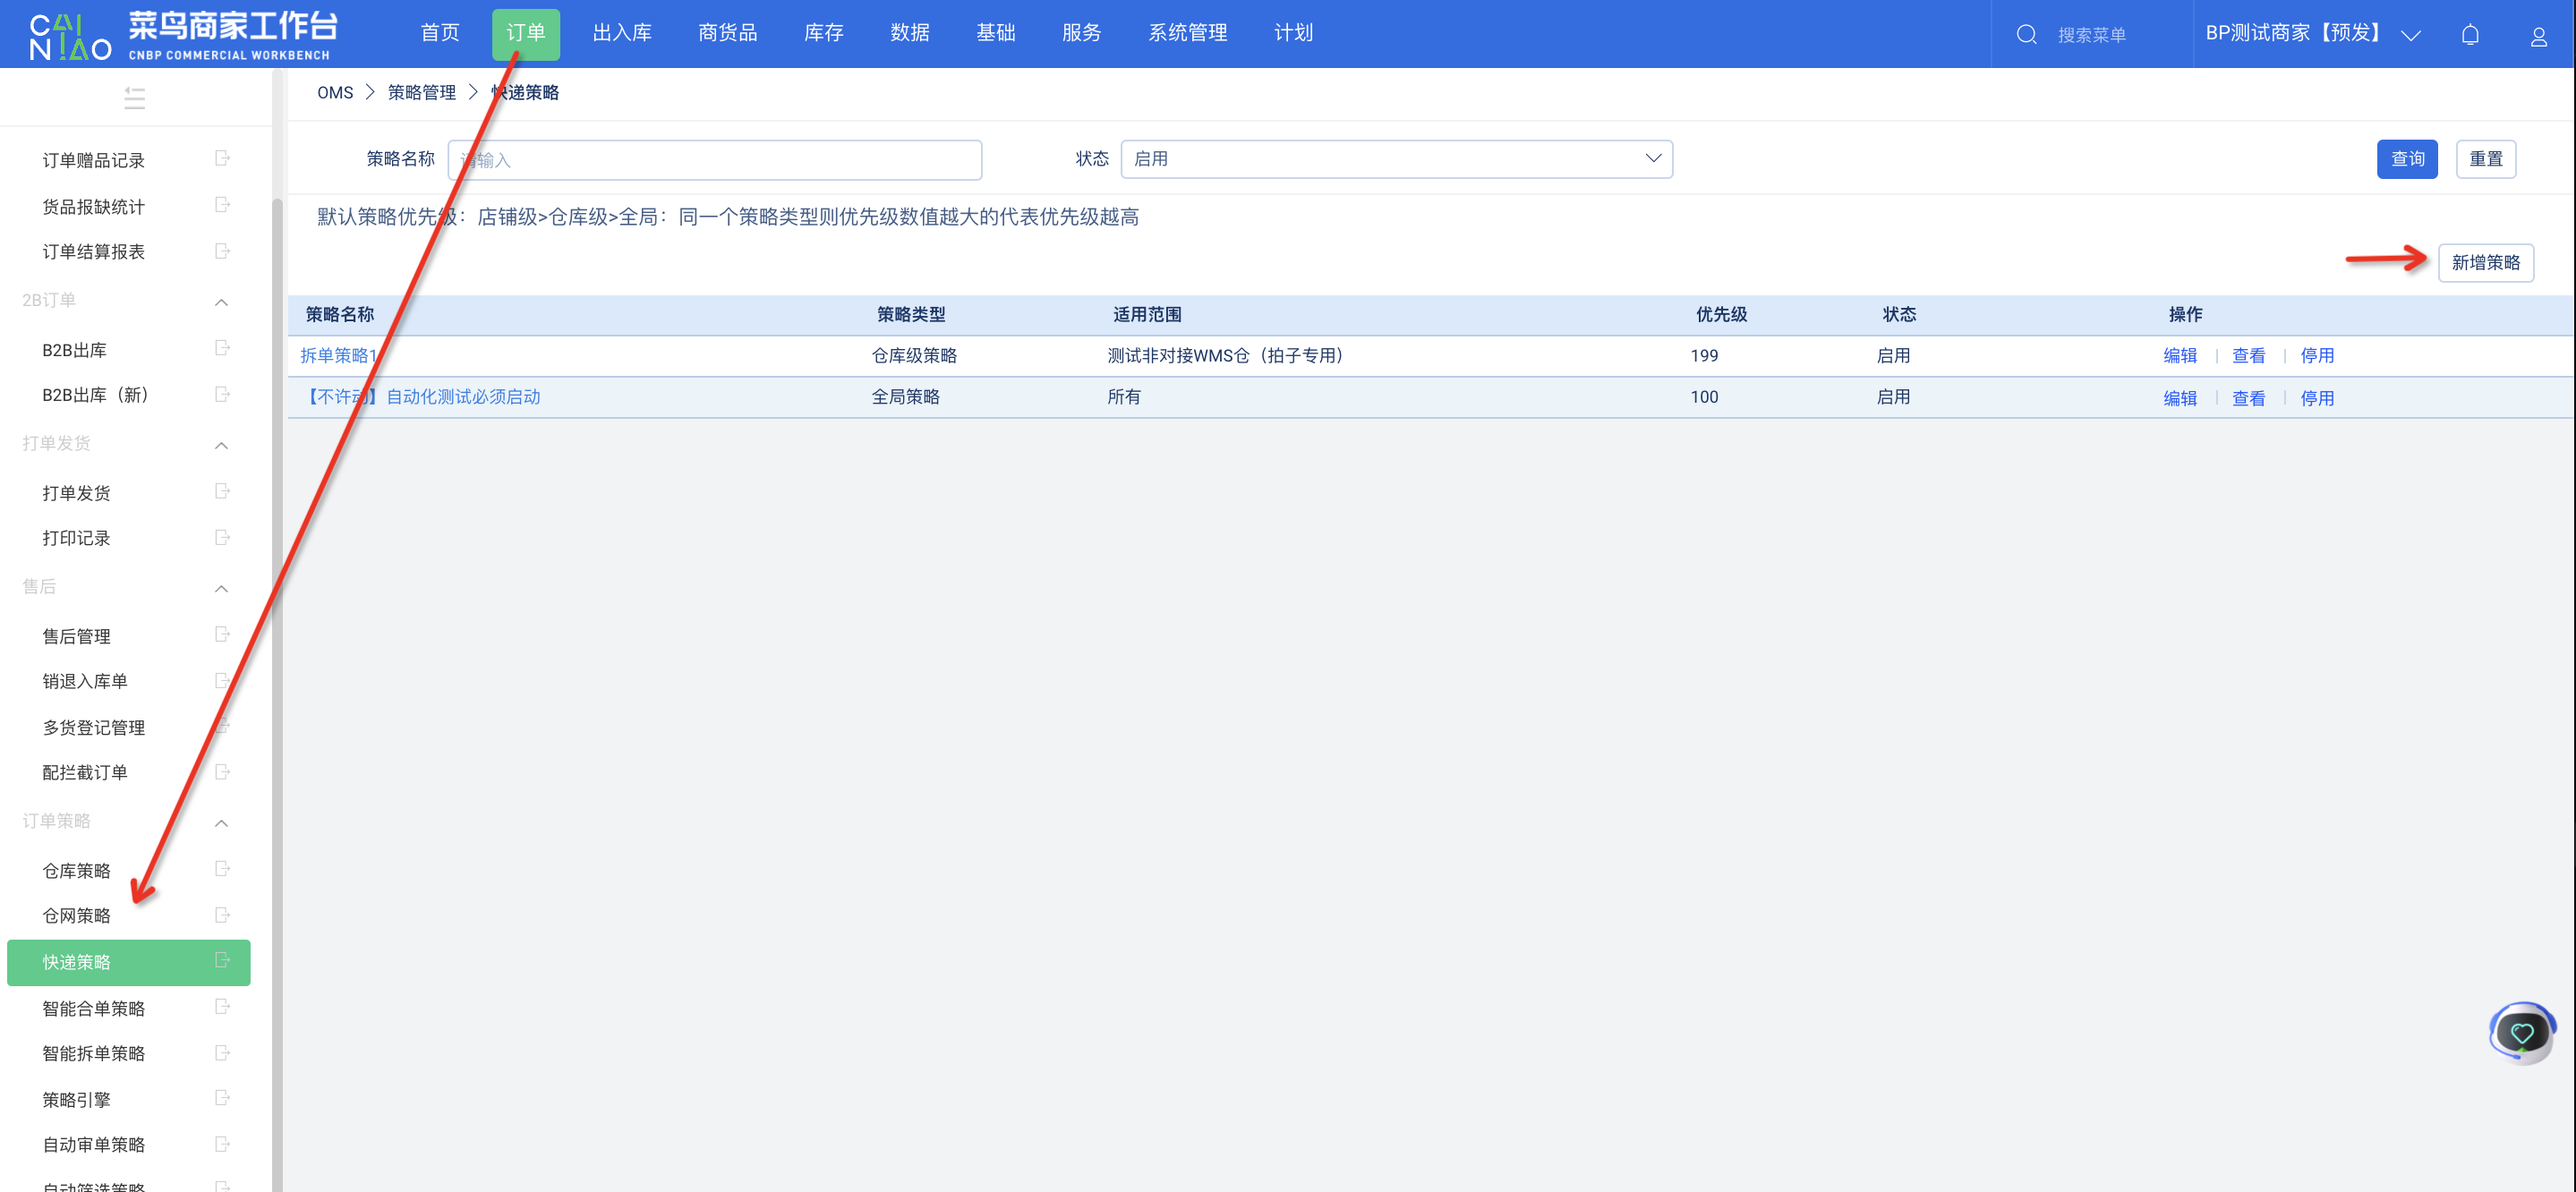Open 智能合单策略 external link icon
The height and width of the screenshot is (1192, 2576).
coord(222,1007)
